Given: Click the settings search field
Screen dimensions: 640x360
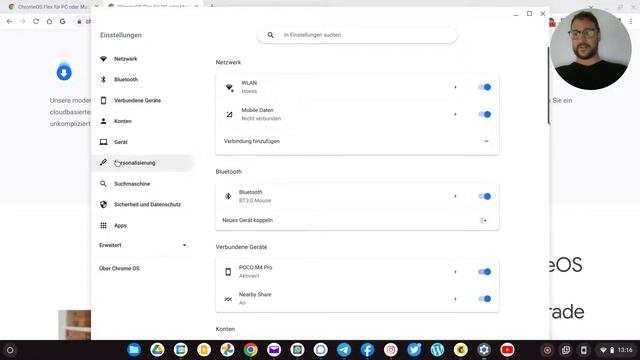Looking at the screenshot, I should pyautogui.click(x=357, y=35).
